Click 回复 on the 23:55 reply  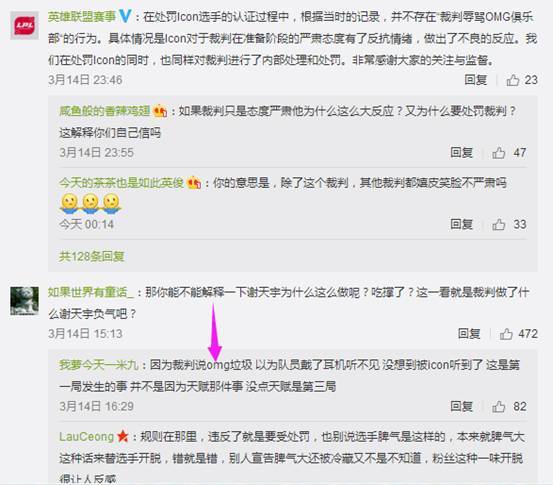461,153
